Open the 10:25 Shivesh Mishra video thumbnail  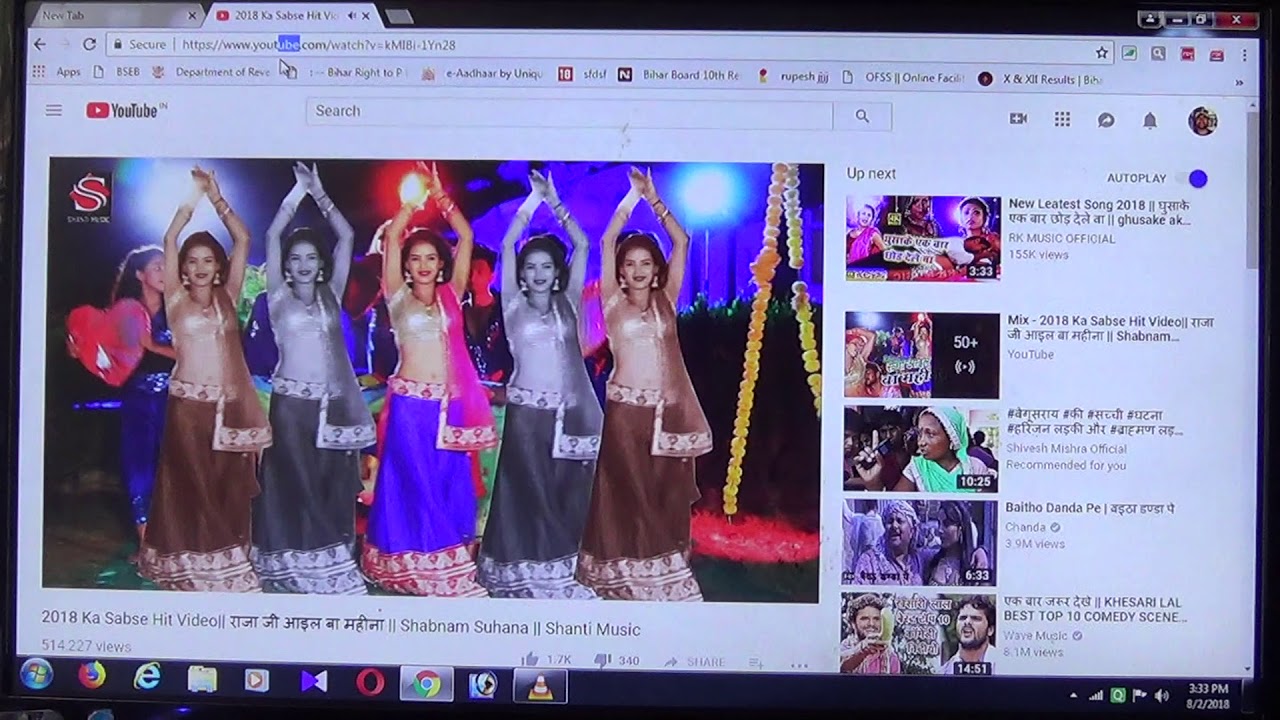point(921,449)
